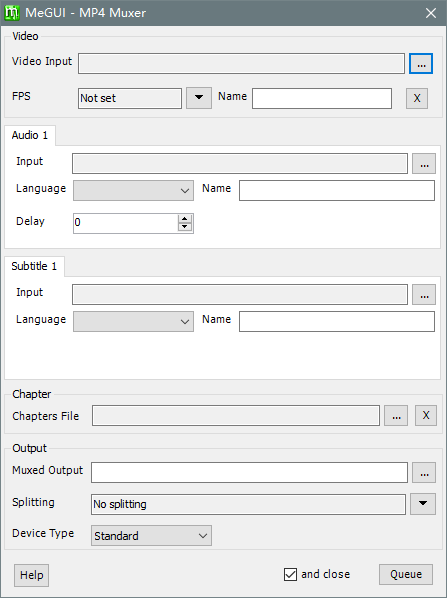This screenshot has width=447, height=598.
Task: Clear the Chapters File with X
Action: 426,415
